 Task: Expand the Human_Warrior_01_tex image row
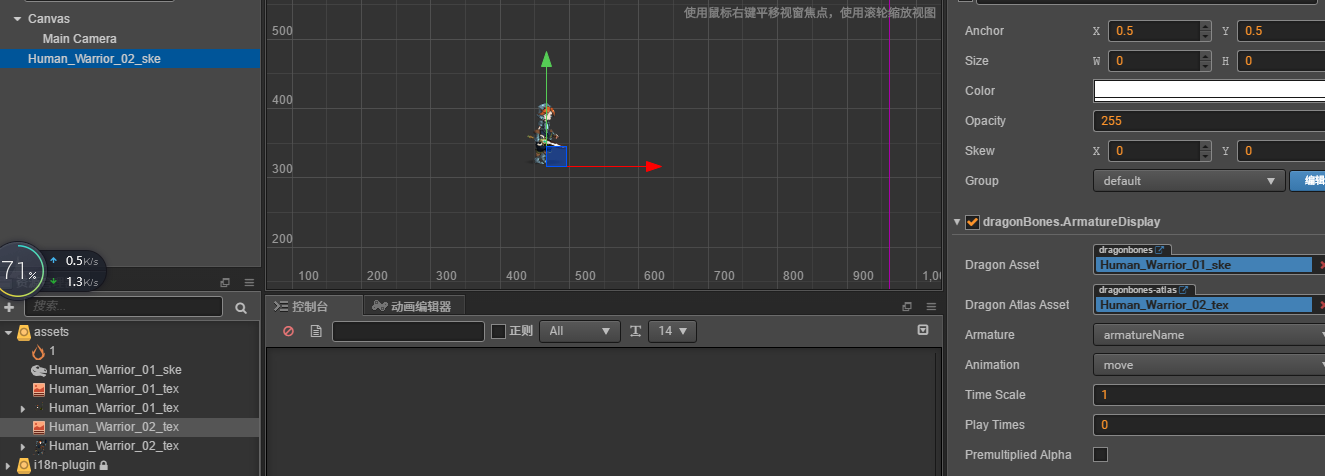pyautogui.click(x=23, y=408)
